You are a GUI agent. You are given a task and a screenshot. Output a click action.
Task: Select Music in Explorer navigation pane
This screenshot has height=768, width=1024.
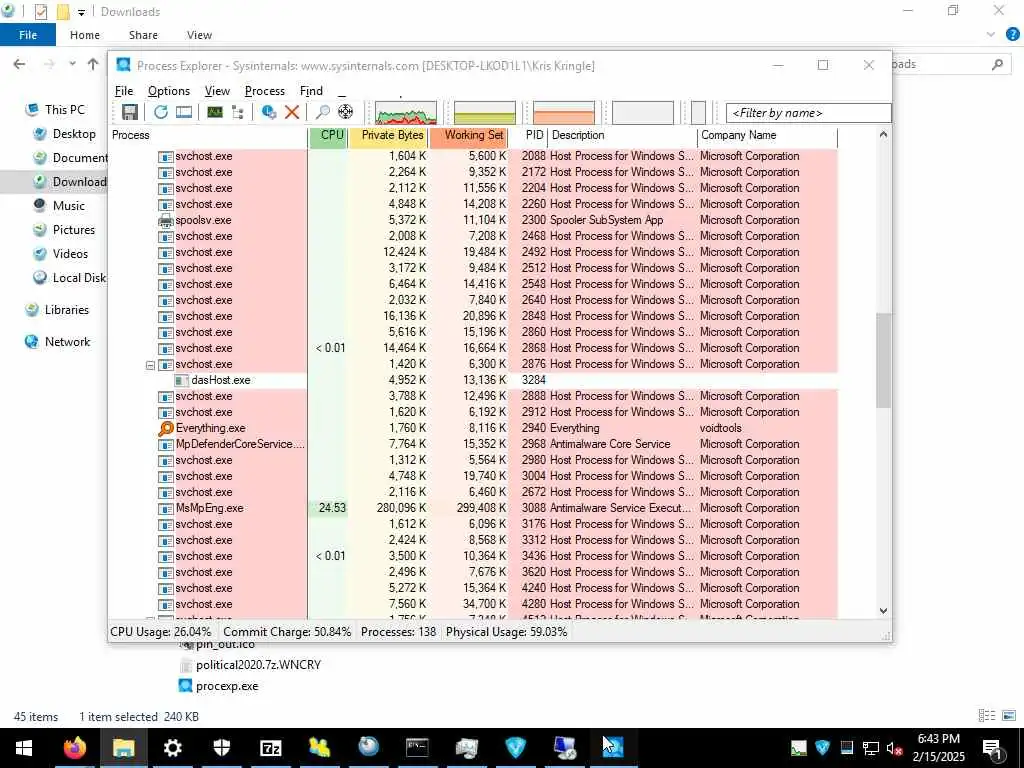point(68,206)
